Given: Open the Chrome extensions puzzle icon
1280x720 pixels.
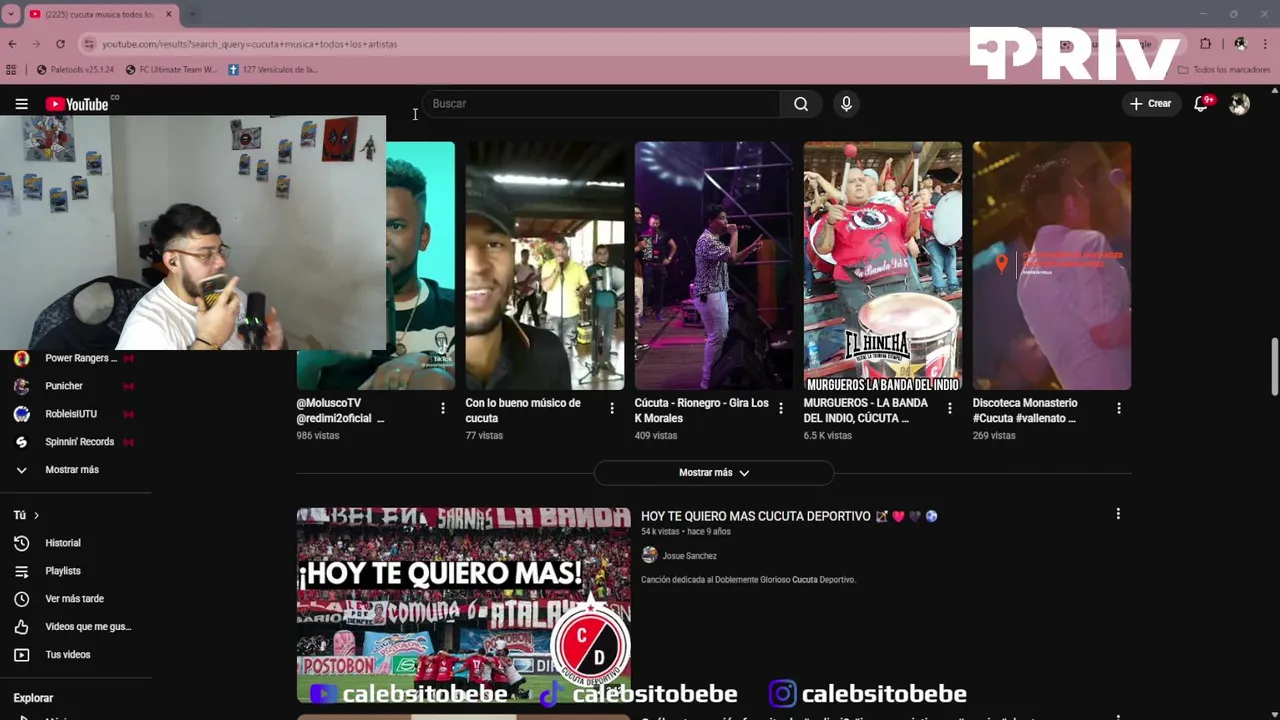Looking at the screenshot, I should click(1205, 44).
